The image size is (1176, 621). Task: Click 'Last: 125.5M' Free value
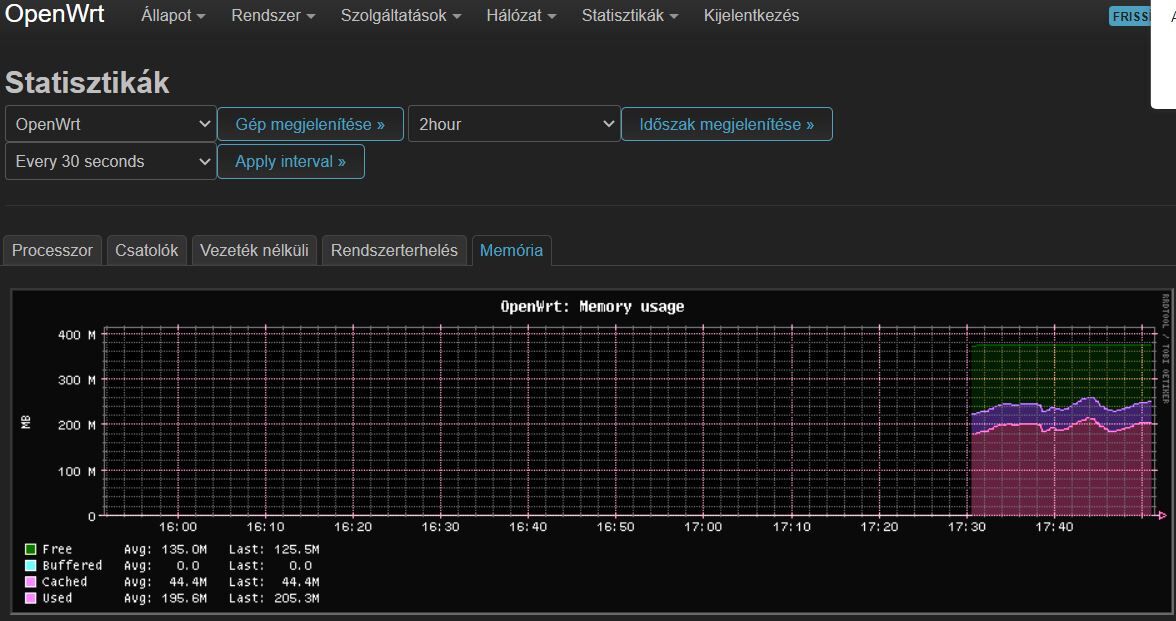274,550
